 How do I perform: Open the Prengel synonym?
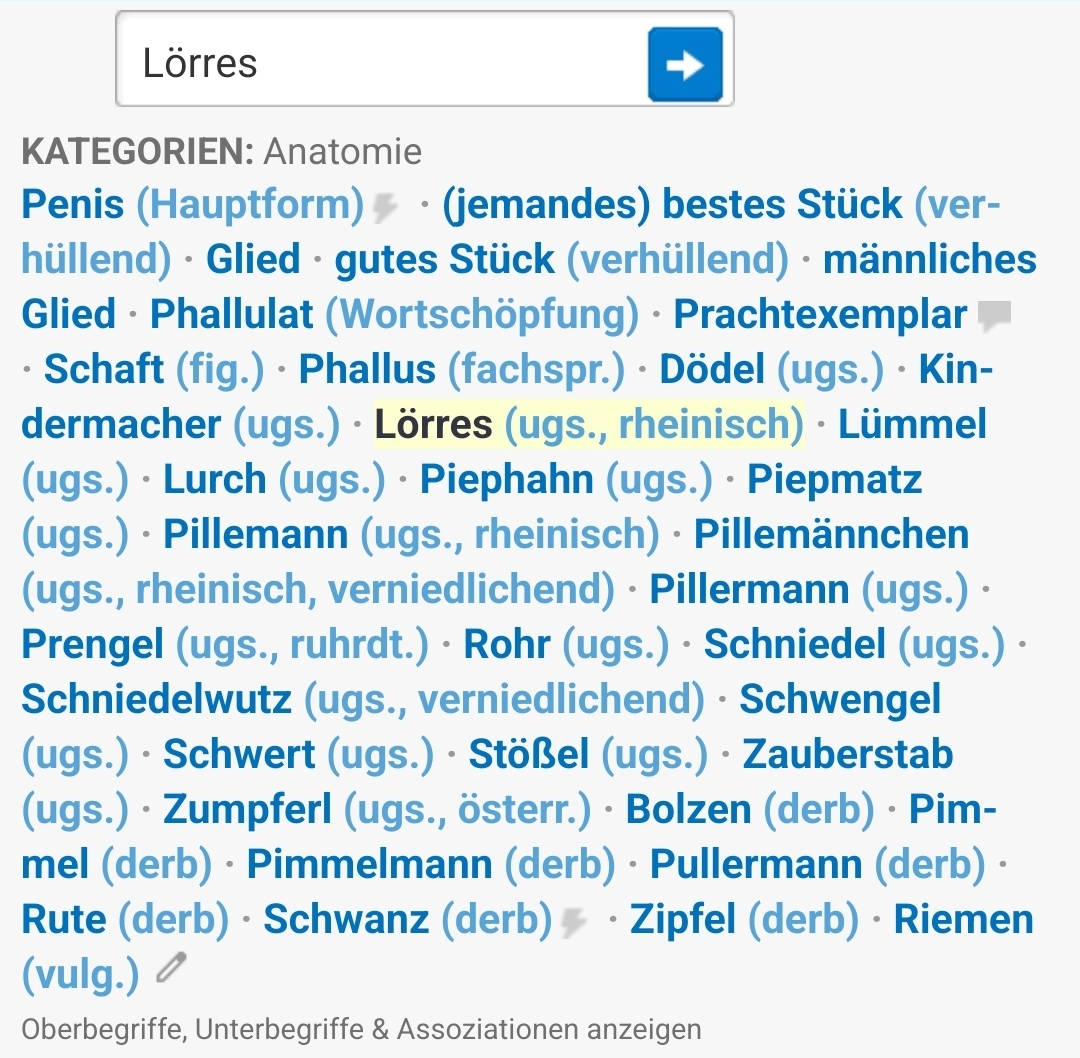pos(92,644)
